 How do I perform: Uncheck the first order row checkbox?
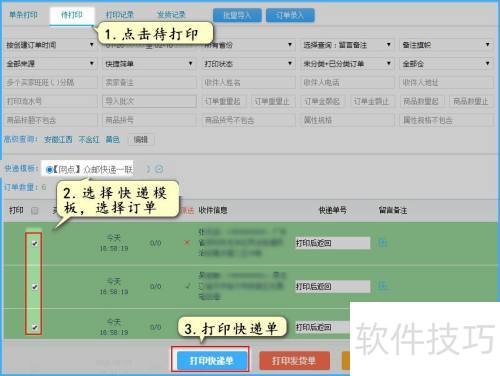(x=35, y=243)
